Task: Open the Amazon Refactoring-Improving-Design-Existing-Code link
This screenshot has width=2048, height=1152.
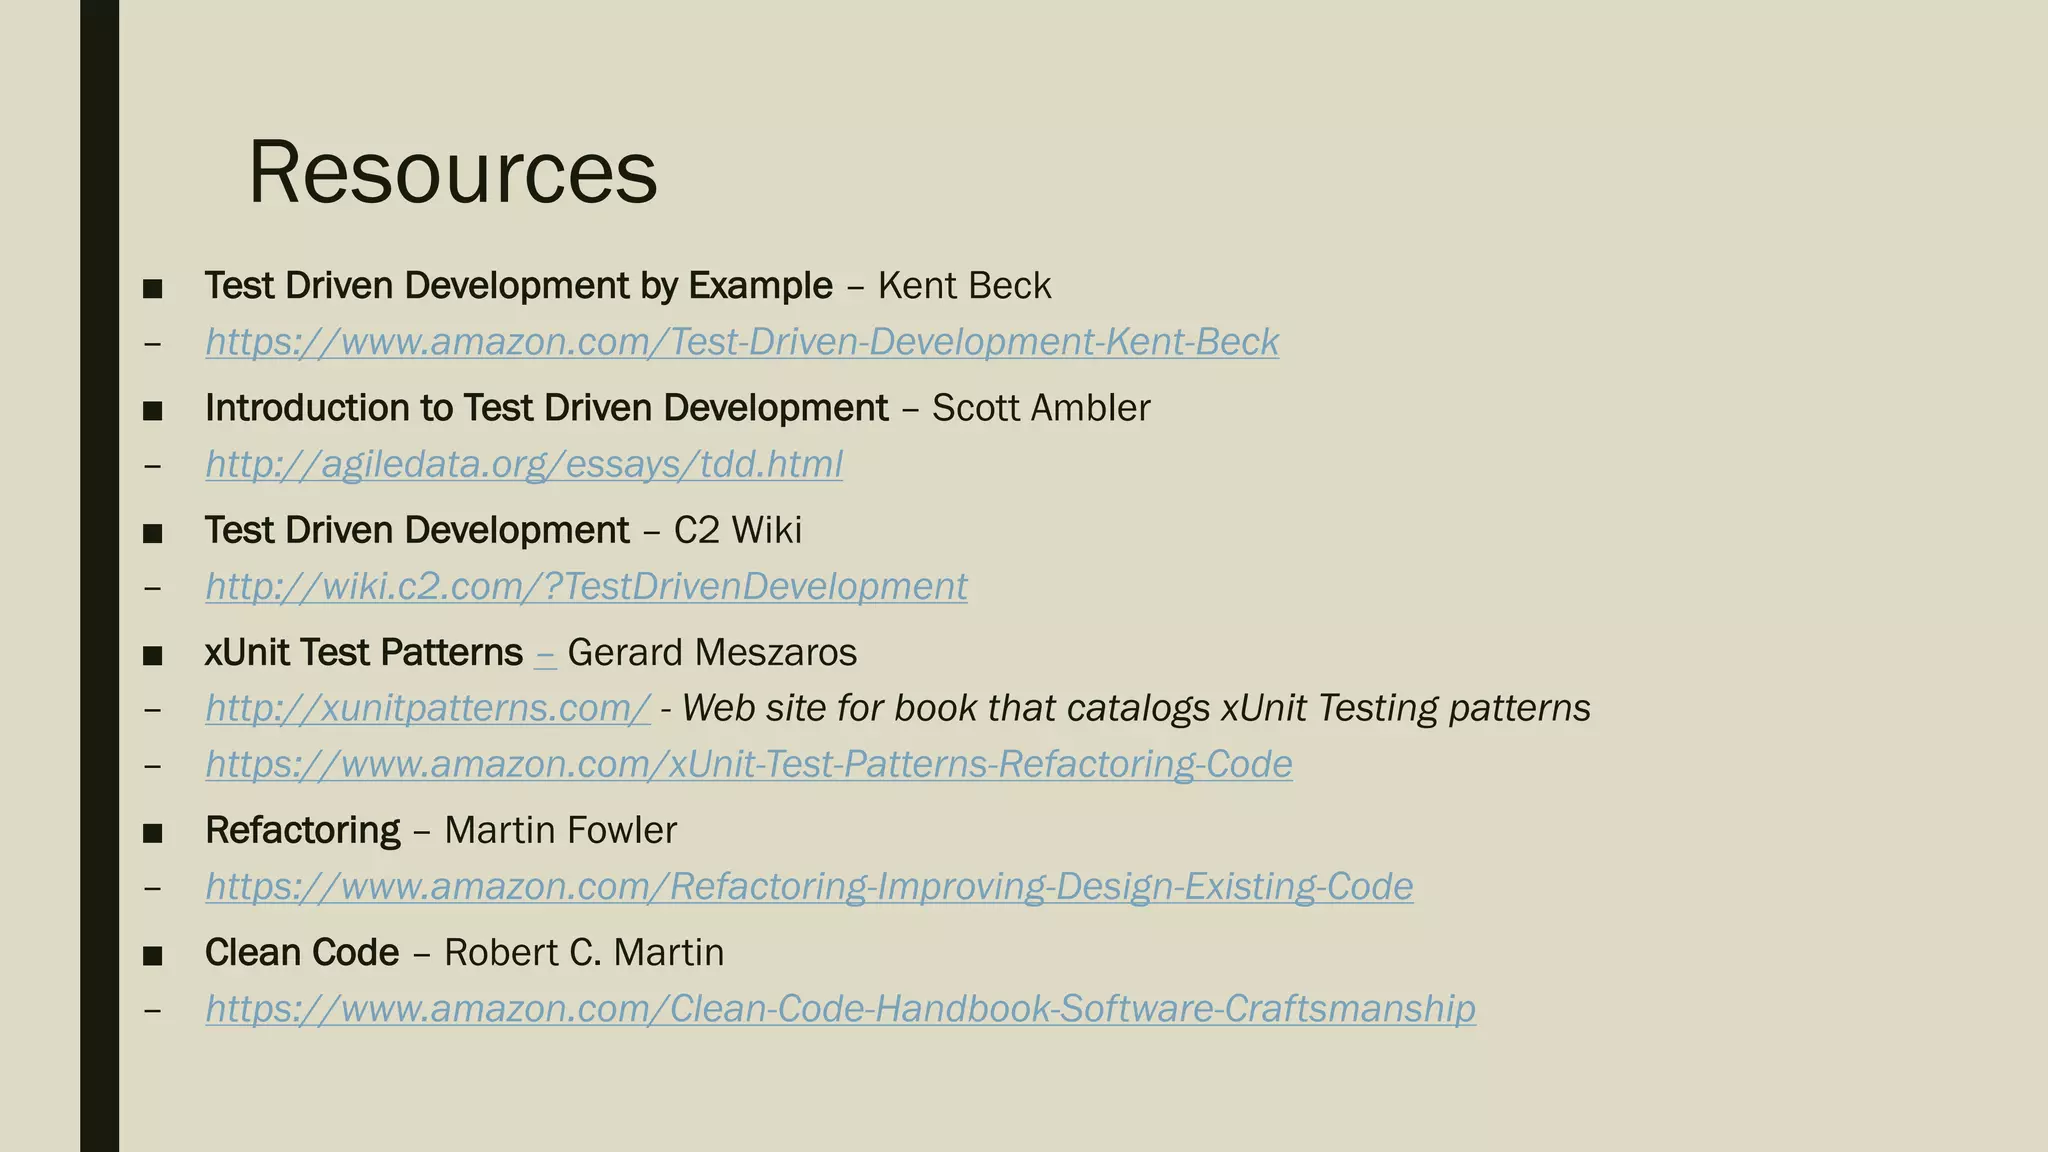Action: pos(809,886)
